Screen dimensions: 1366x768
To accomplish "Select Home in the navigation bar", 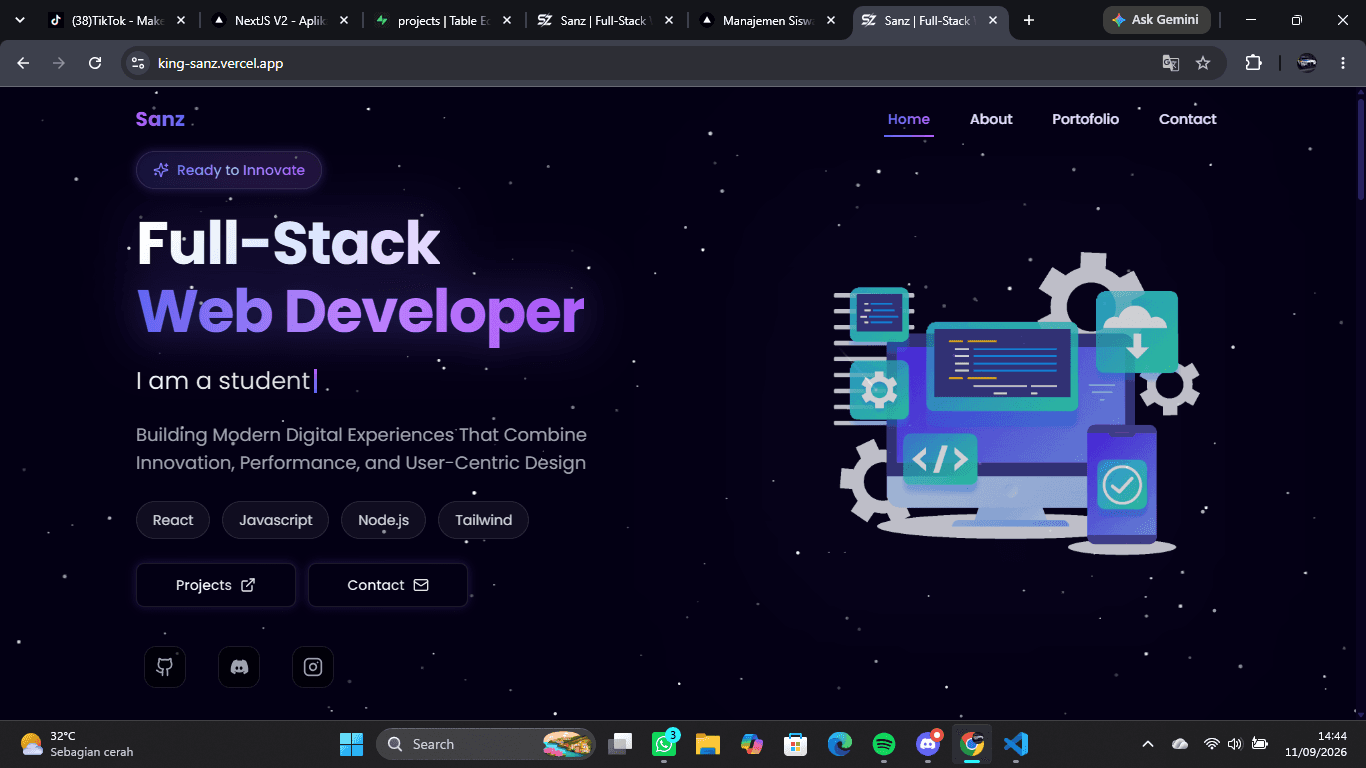I will [x=909, y=119].
